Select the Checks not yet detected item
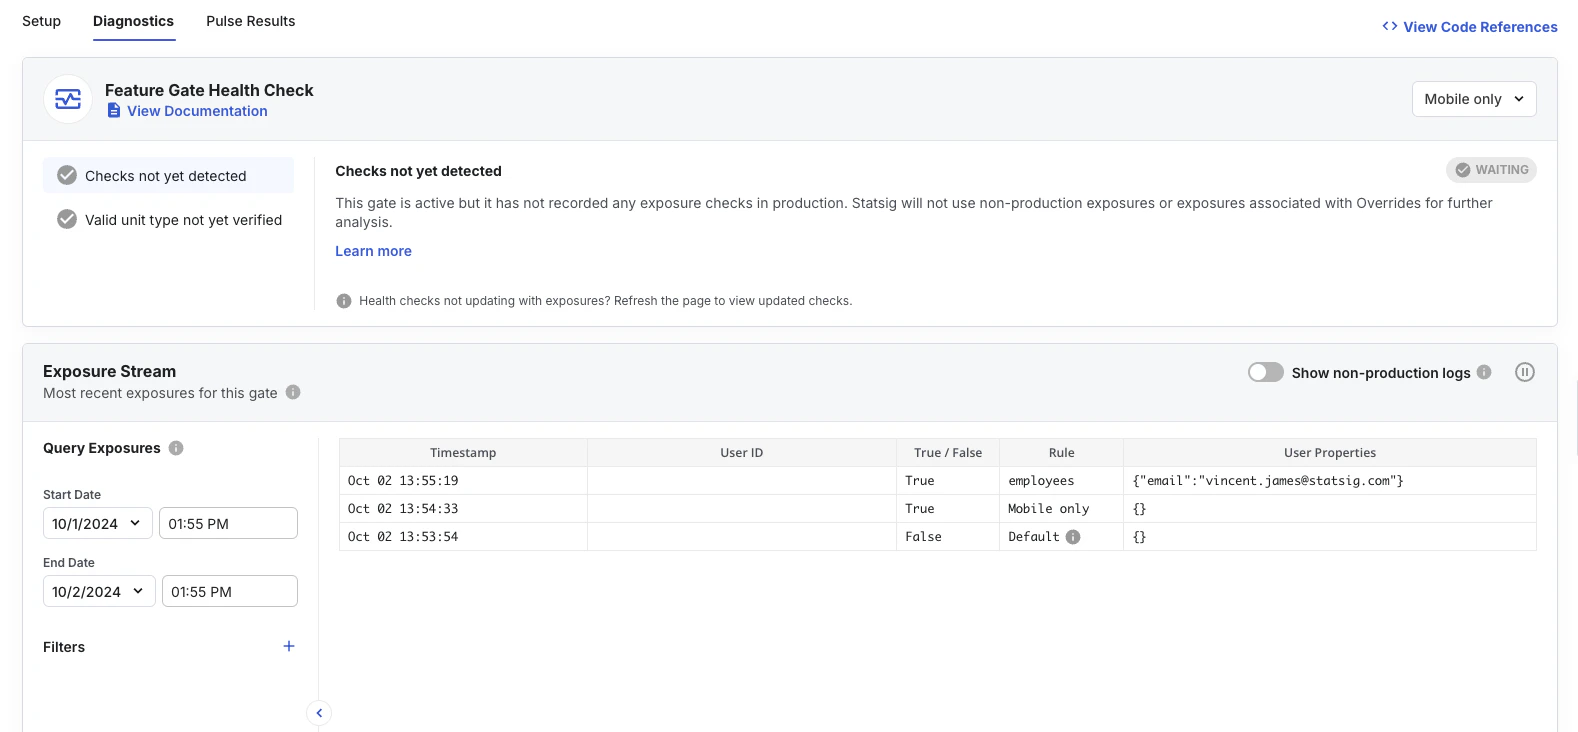This screenshot has height=732, width=1578. pyautogui.click(x=168, y=175)
